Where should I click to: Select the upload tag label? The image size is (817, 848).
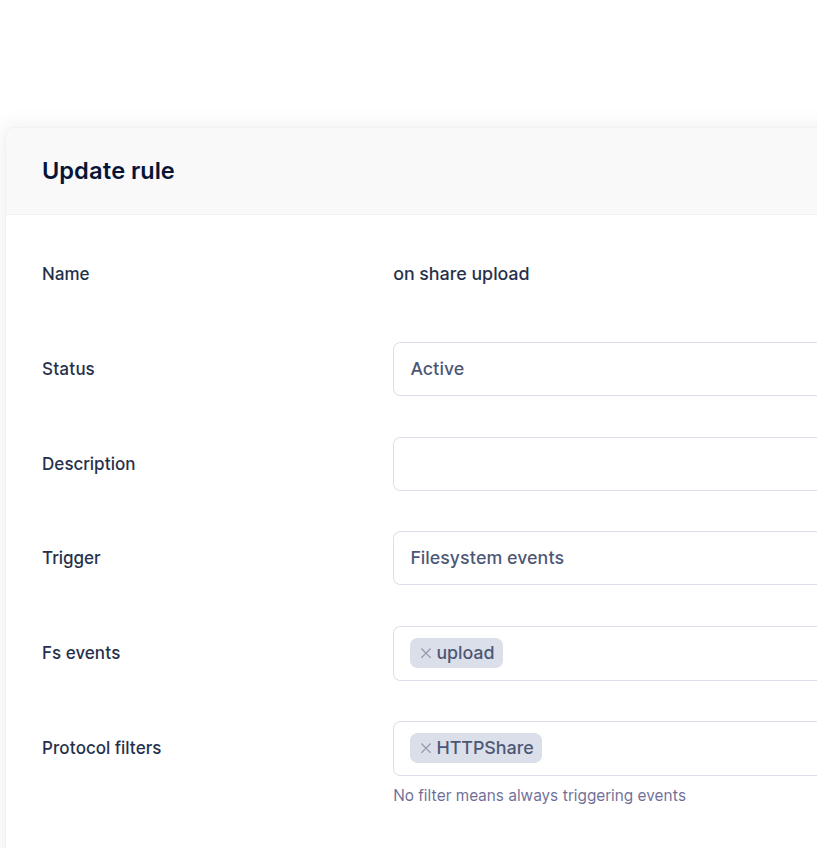465,653
